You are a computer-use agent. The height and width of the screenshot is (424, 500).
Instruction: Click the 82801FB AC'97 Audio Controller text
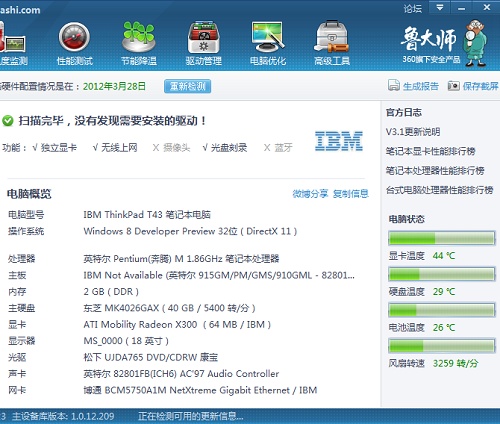point(181,374)
